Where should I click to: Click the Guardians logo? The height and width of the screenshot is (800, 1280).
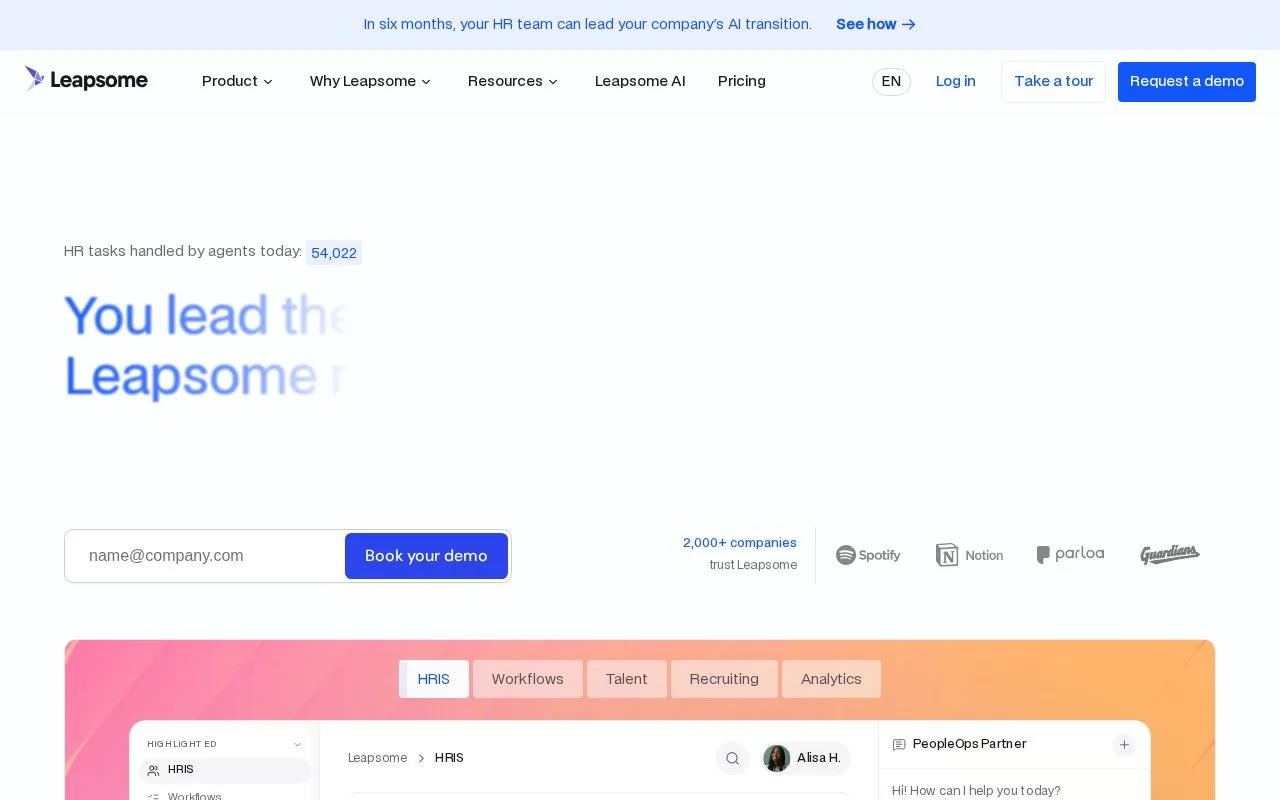(x=1169, y=554)
